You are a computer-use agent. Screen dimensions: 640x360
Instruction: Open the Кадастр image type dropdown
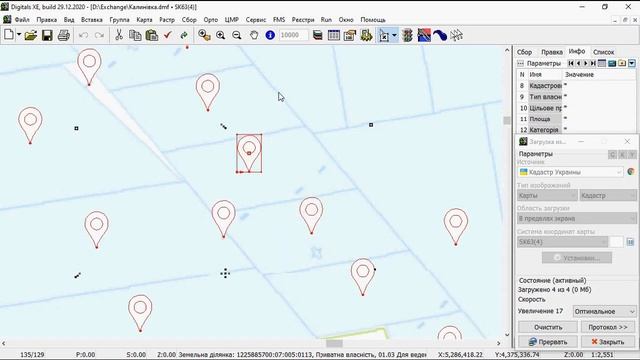point(607,196)
